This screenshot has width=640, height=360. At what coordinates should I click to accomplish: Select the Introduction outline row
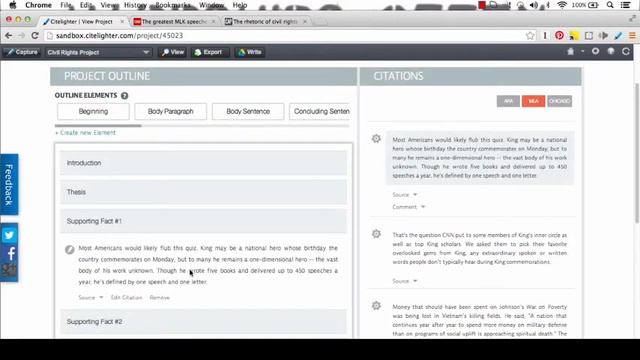(203, 163)
